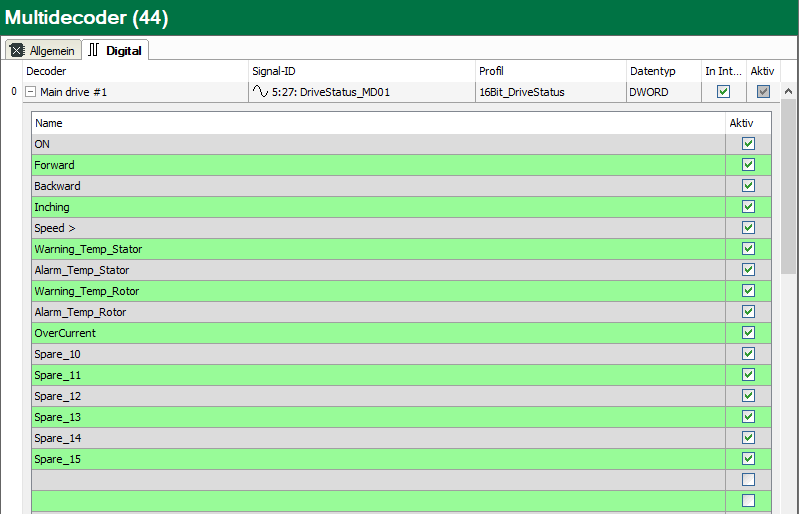The height and width of the screenshot is (514, 799).
Task: Click the DWORD data type cell
Action: pyautogui.click(x=664, y=92)
